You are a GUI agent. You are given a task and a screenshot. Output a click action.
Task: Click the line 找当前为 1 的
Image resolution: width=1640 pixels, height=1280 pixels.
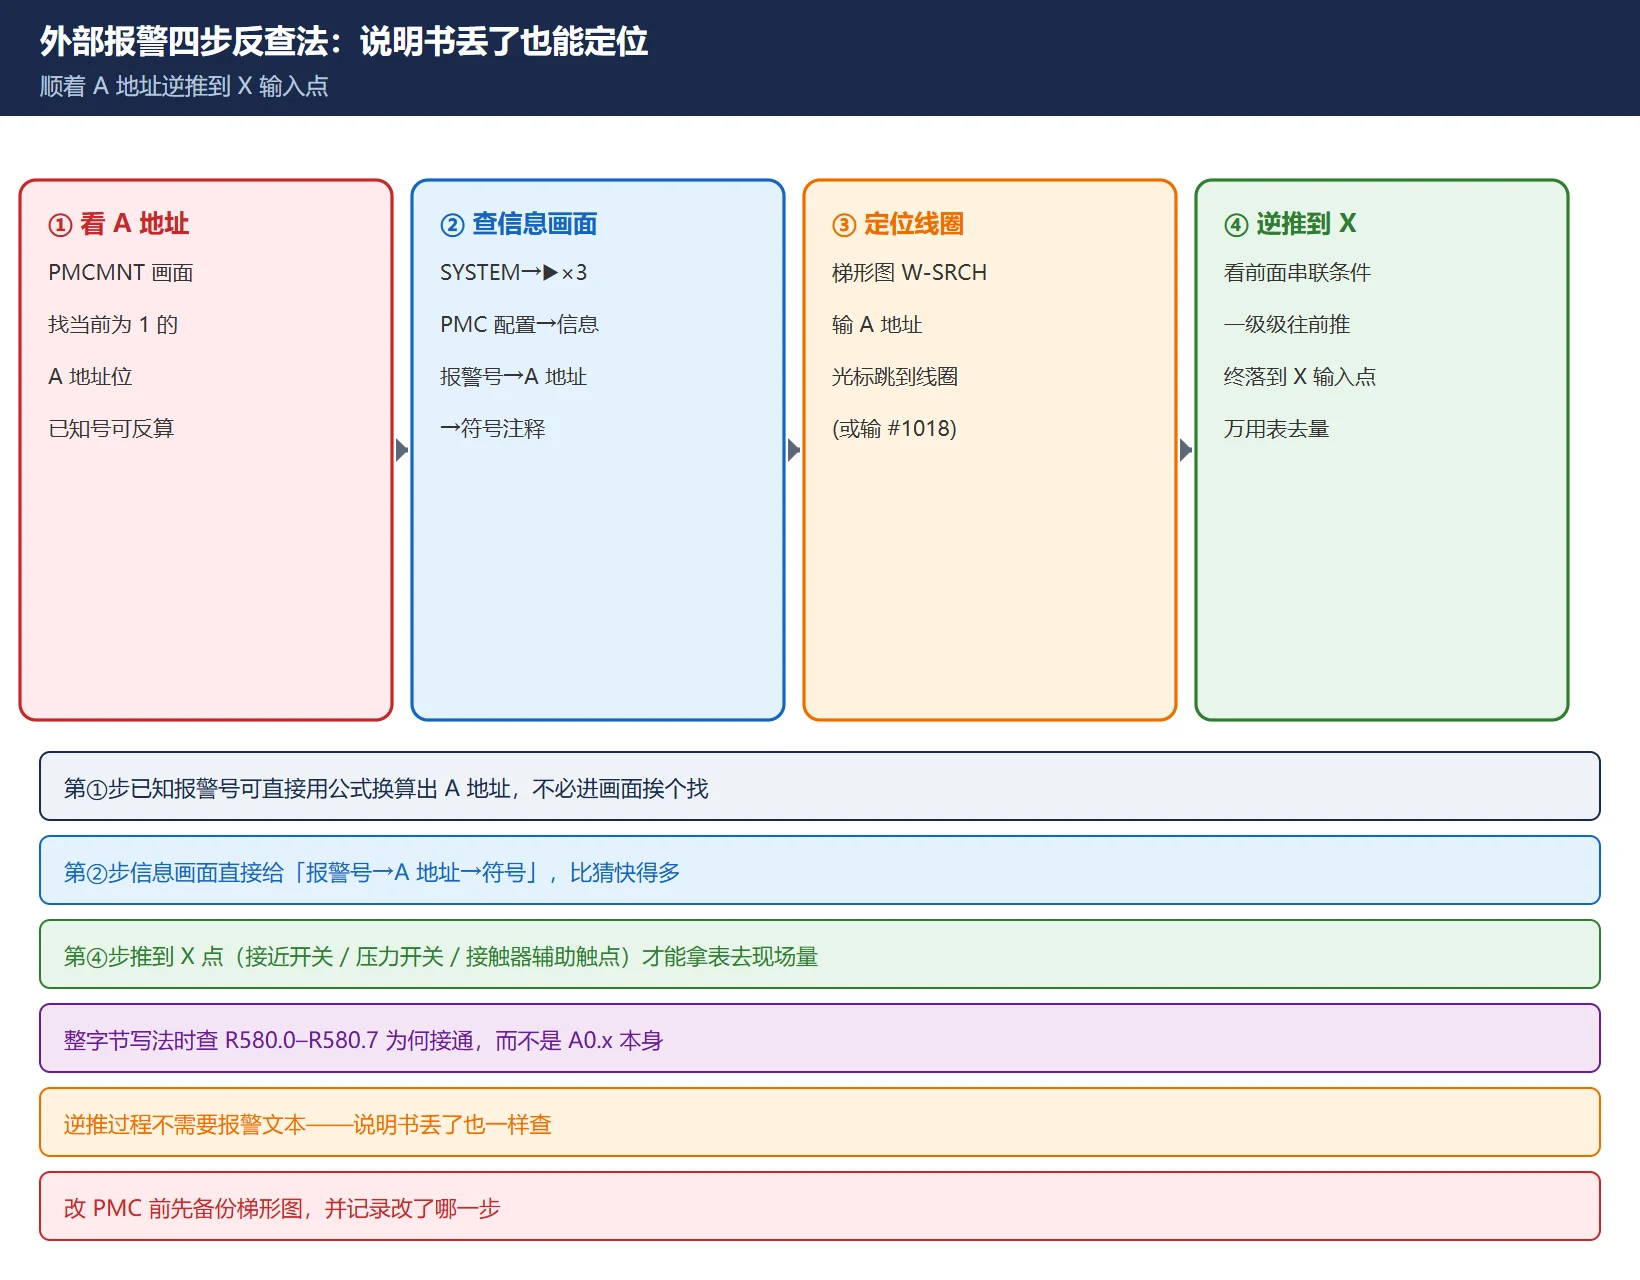coord(113,324)
